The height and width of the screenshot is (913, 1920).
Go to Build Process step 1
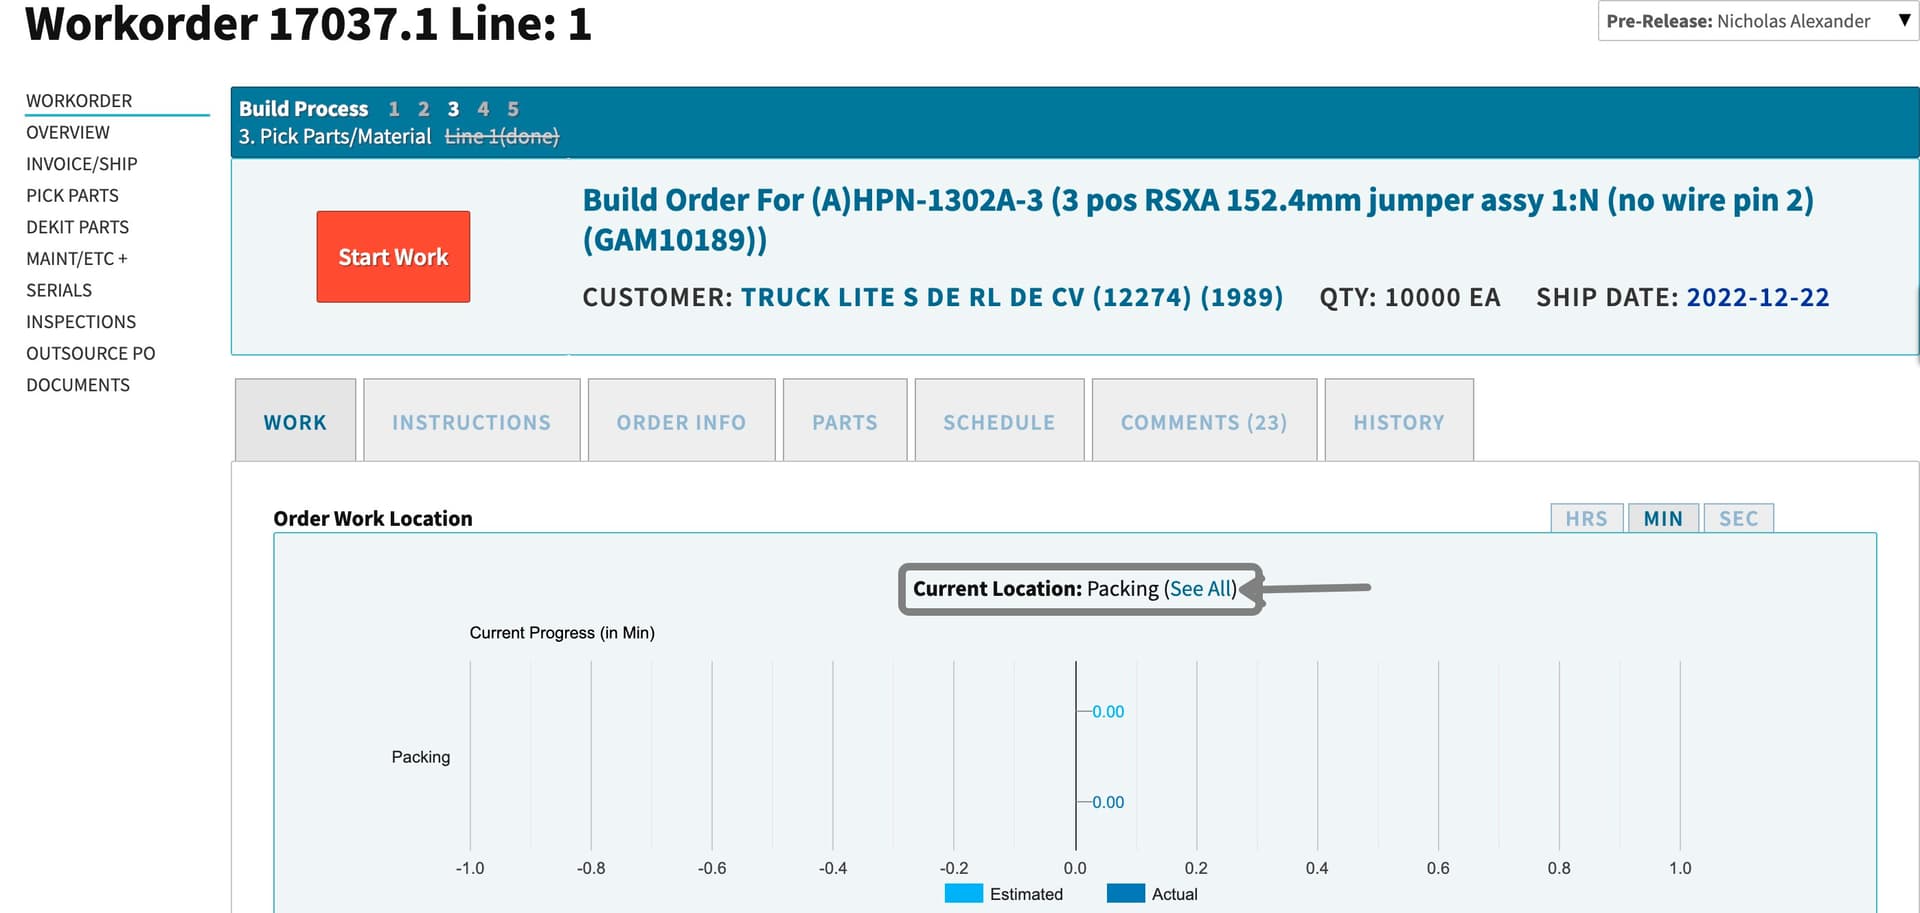tap(394, 109)
